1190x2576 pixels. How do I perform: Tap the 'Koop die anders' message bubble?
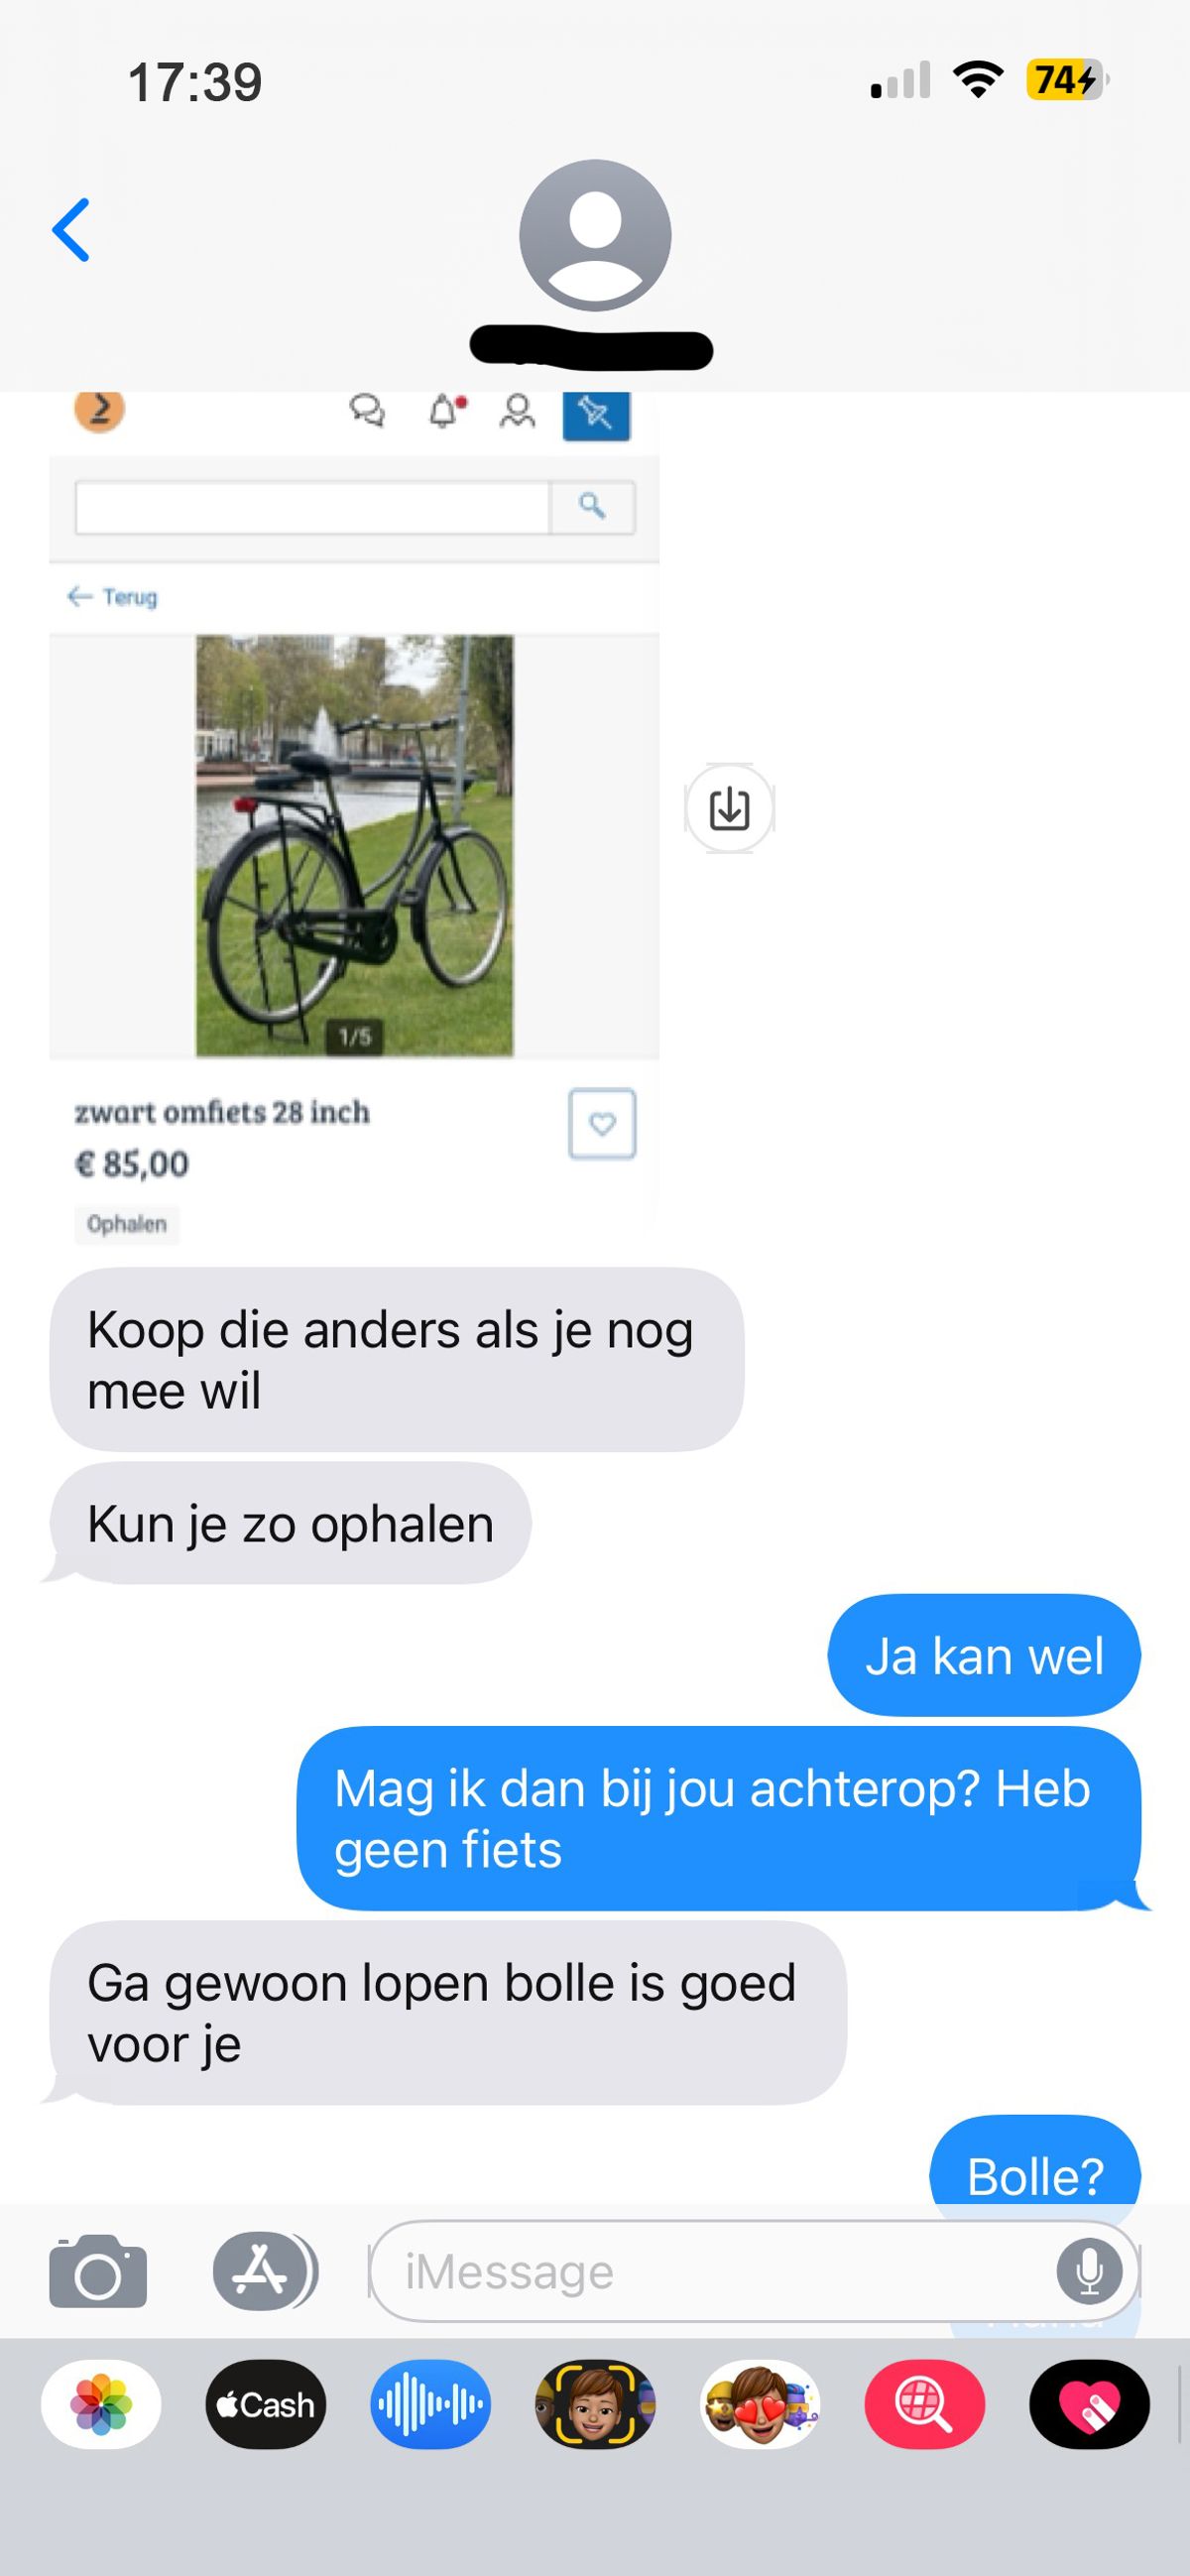coord(397,1359)
